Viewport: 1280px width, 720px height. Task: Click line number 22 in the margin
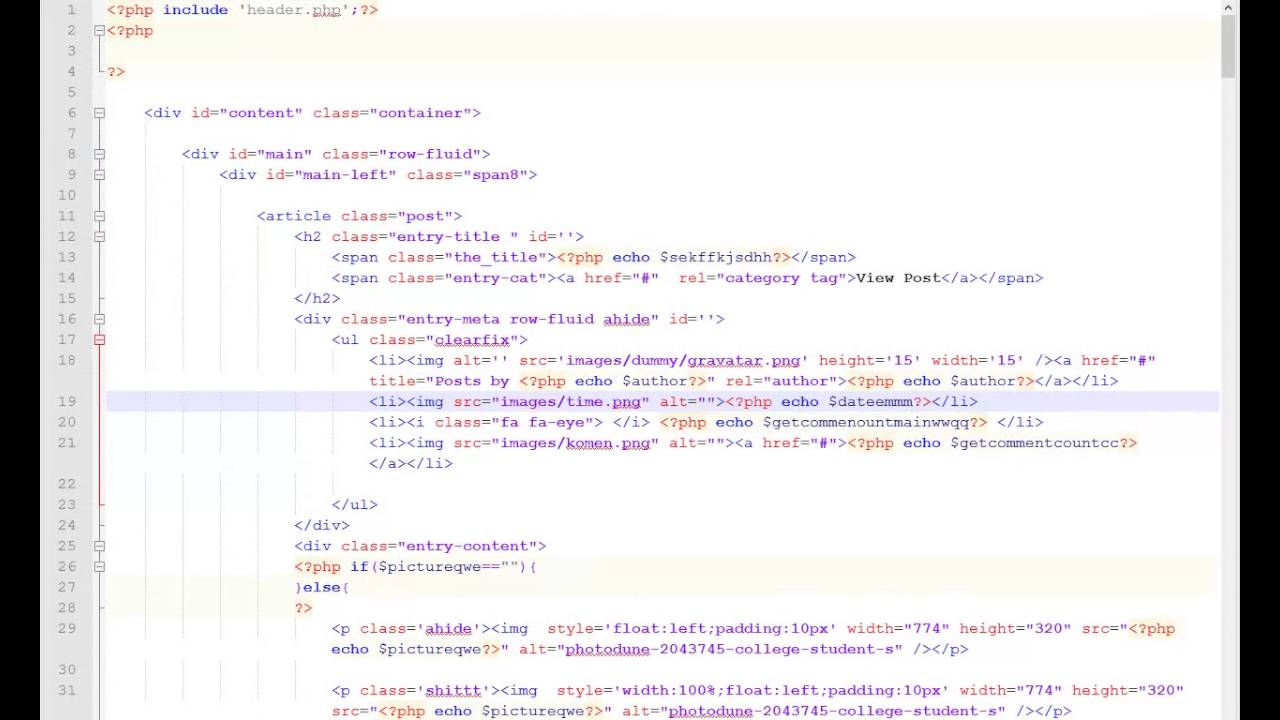click(x=67, y=483)
